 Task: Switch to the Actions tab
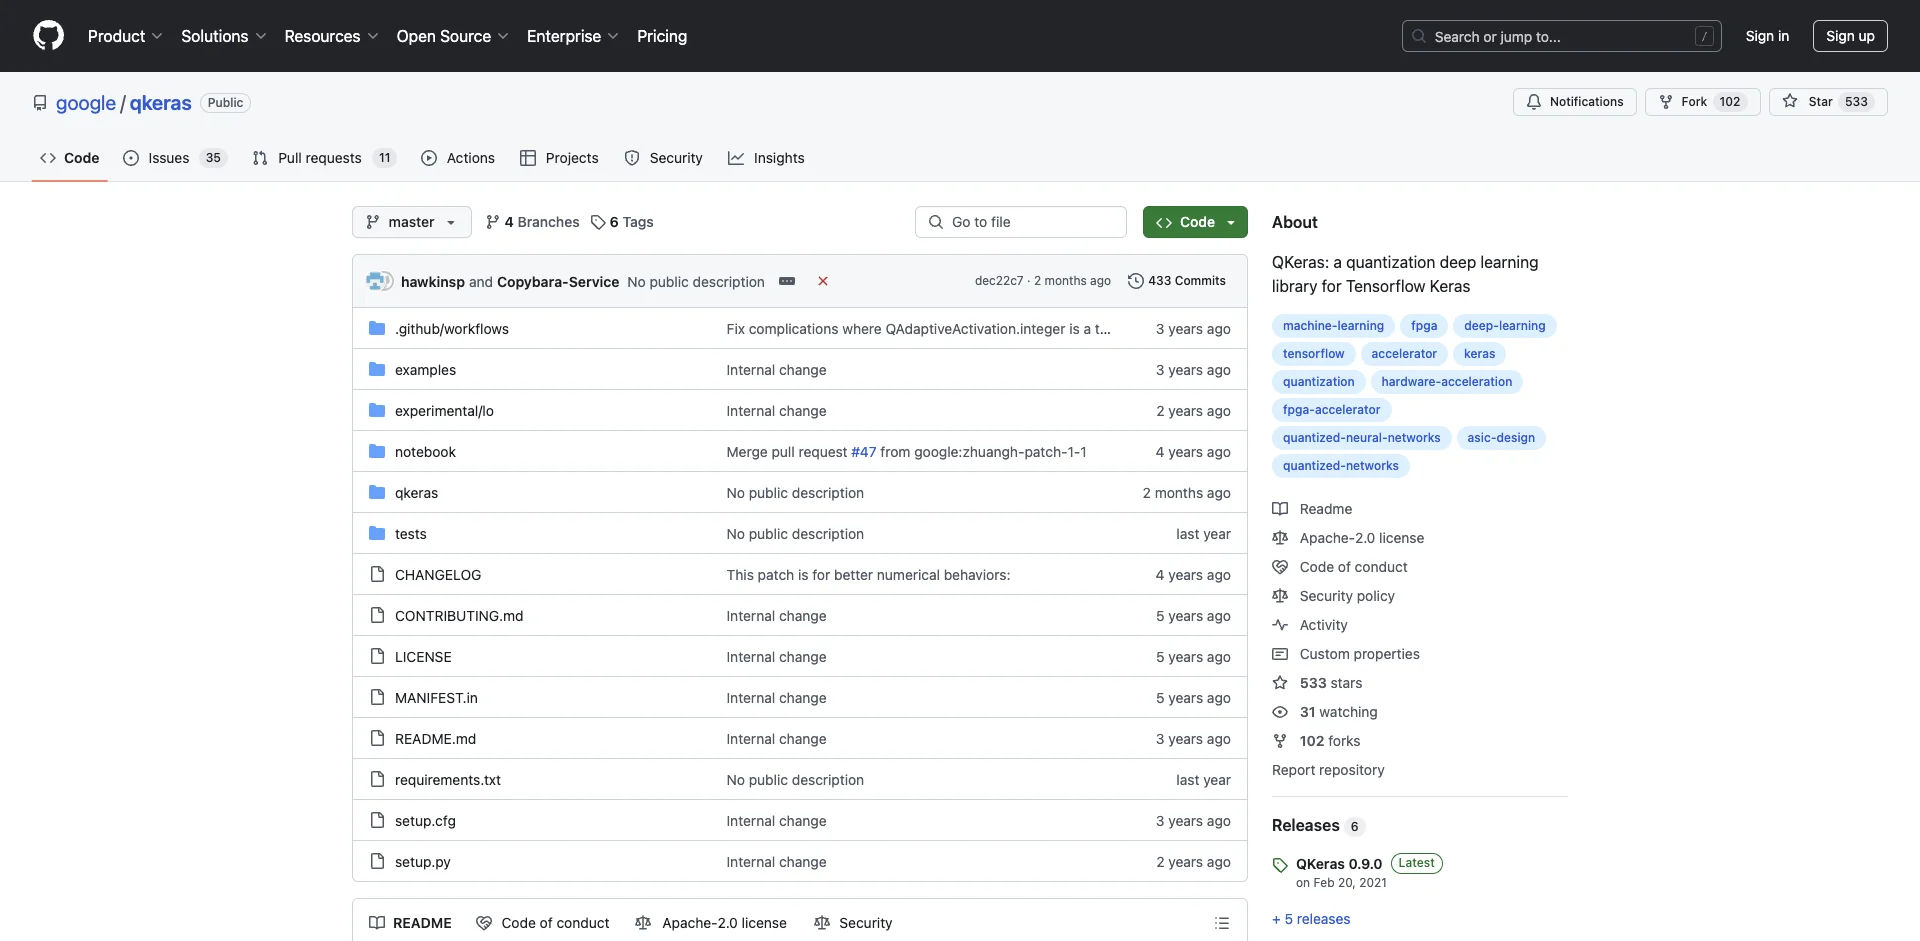tap(458, 158)
